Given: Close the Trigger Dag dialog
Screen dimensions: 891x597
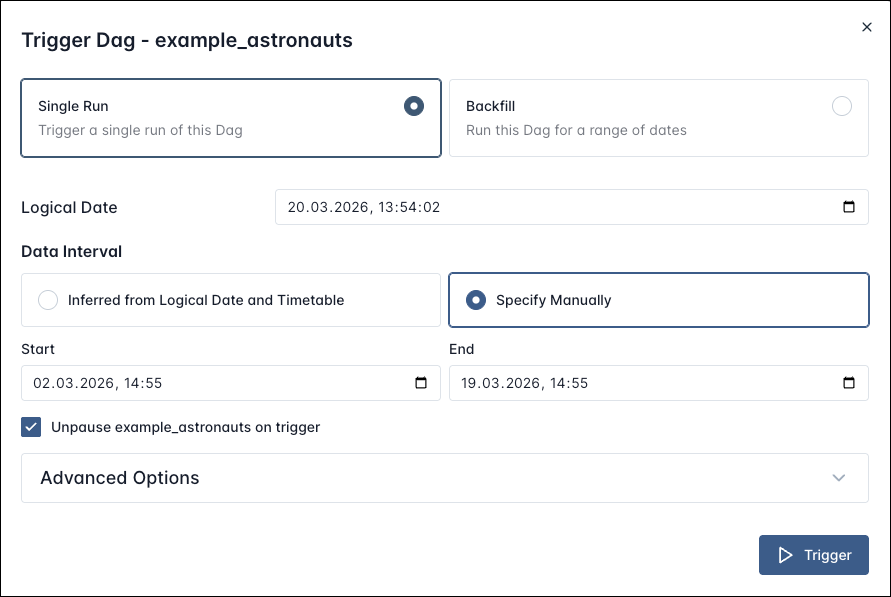Looking at the screenshot, I should [866, 27].
